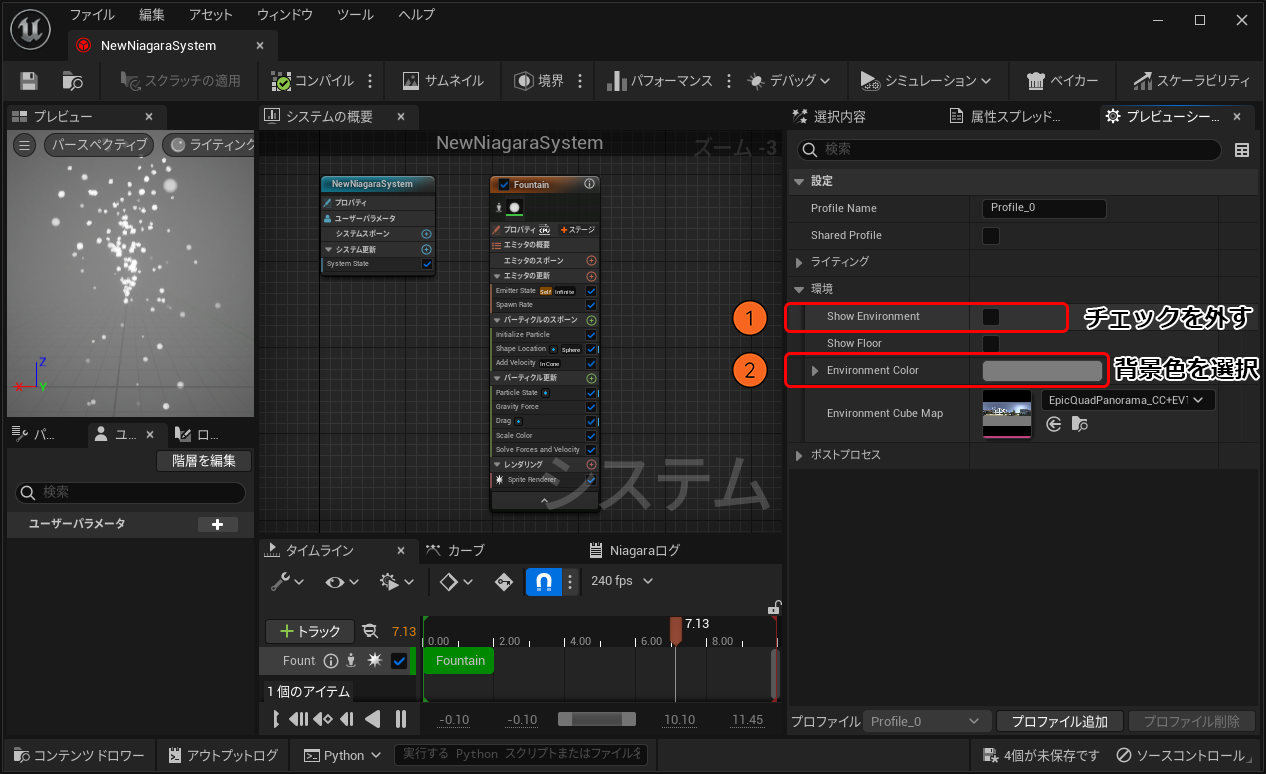
Task: Enable the Shared Profile checkbox
Action: 991,236
